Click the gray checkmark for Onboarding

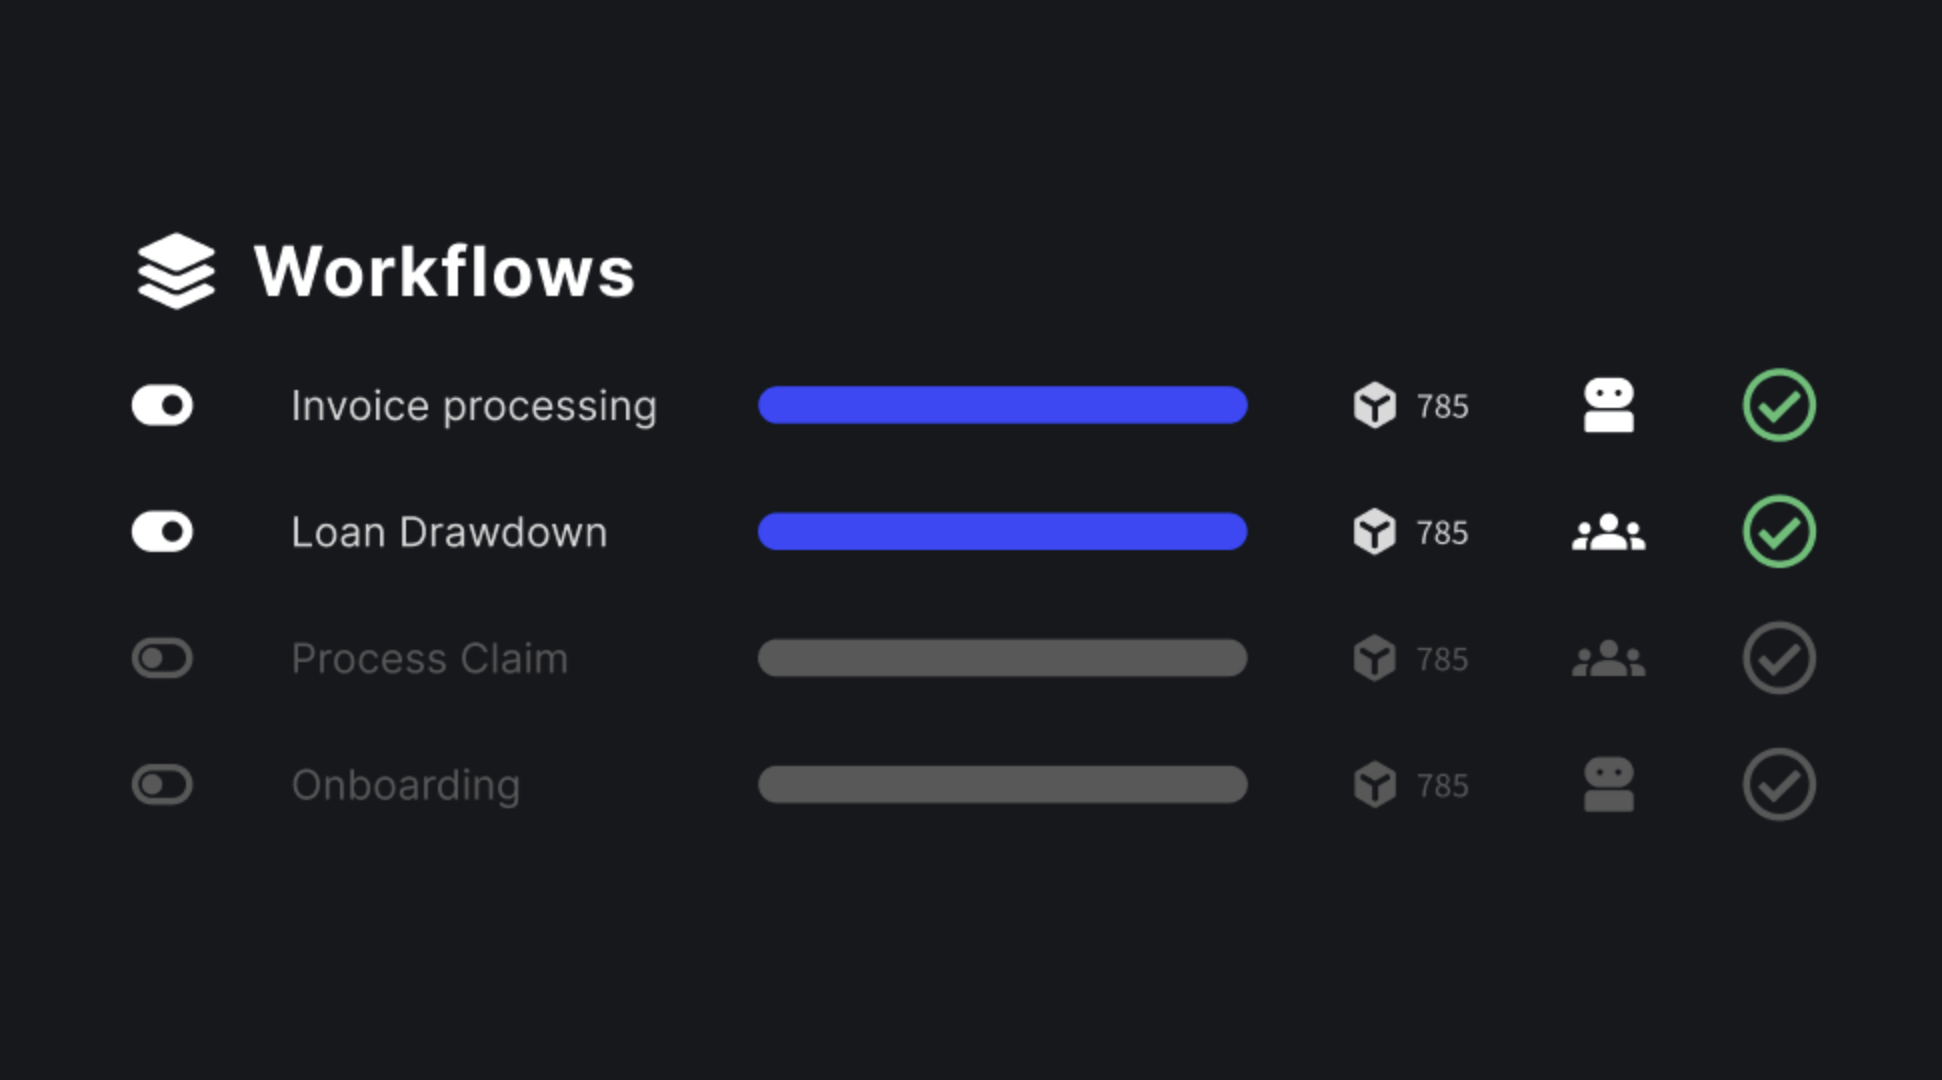pyautogui.click(x=1779, y=785)
